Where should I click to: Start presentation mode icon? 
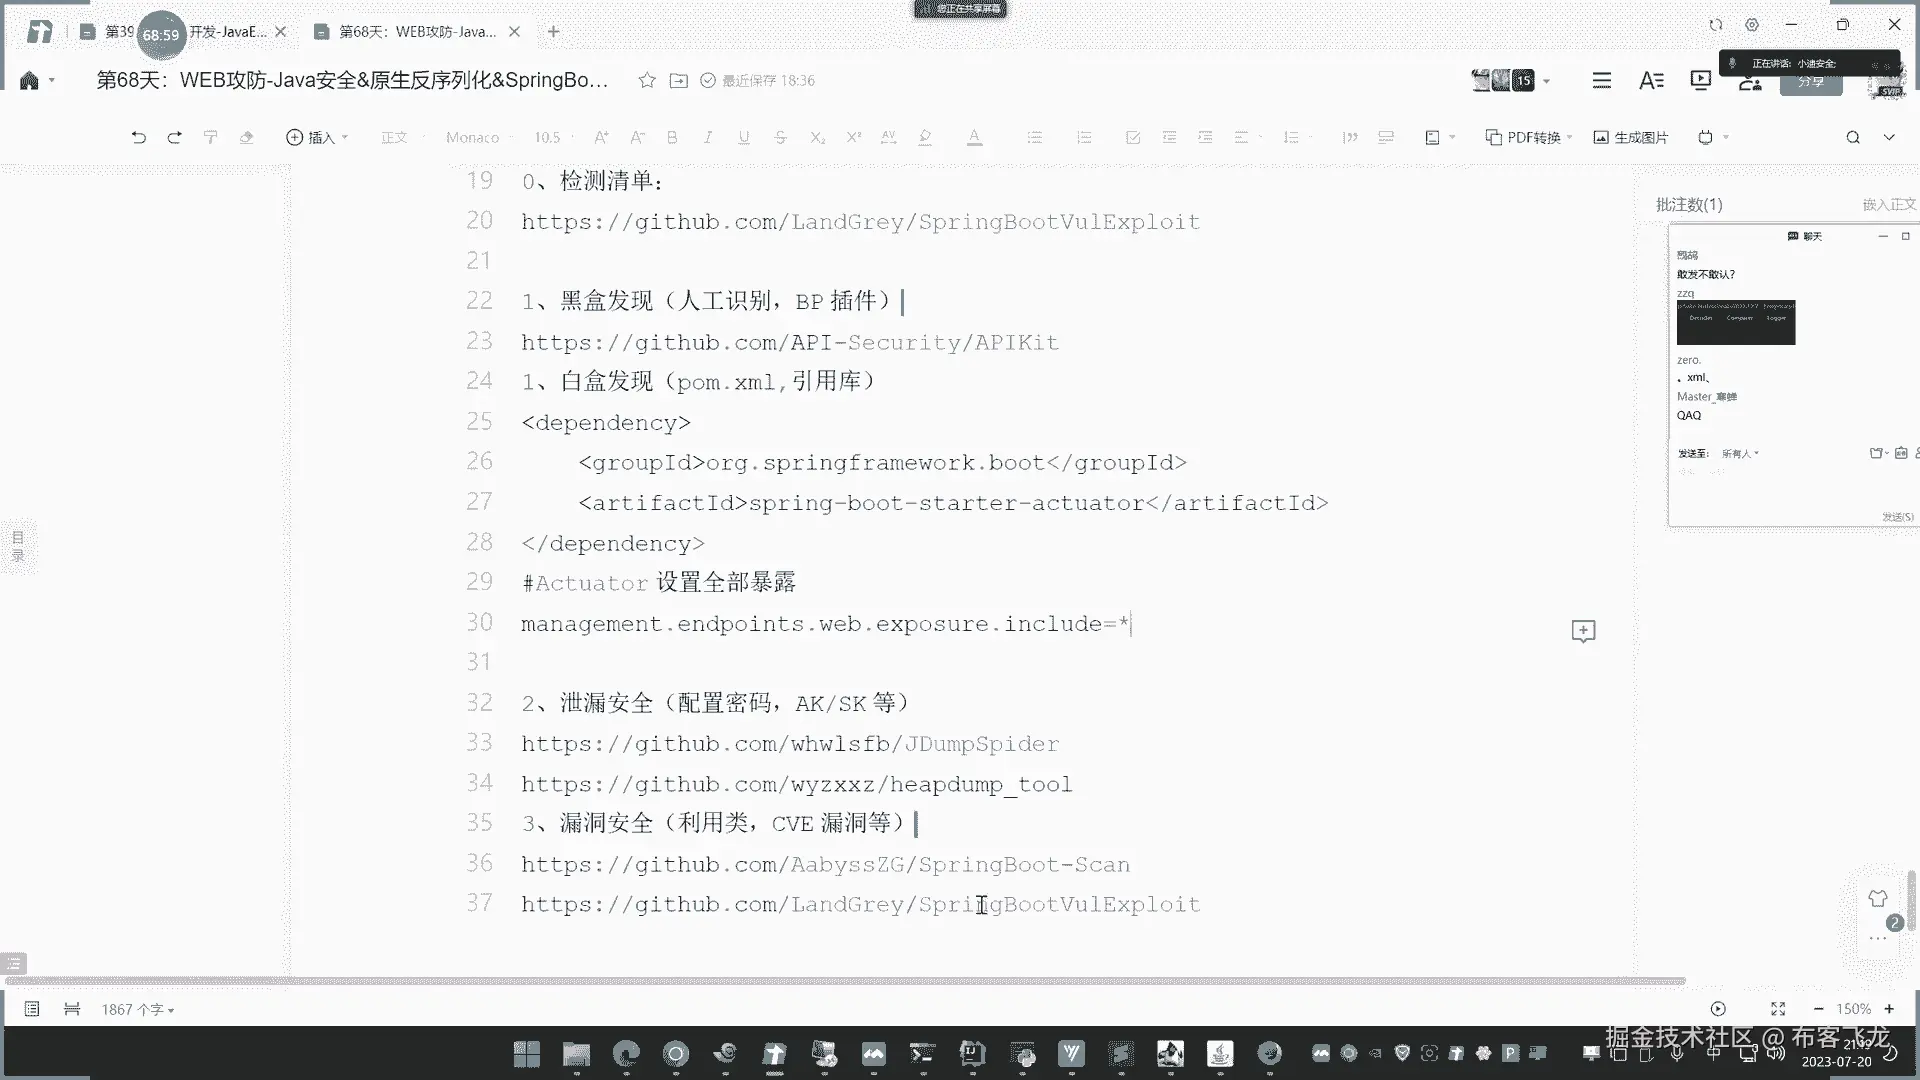(x=1700, y=80)
